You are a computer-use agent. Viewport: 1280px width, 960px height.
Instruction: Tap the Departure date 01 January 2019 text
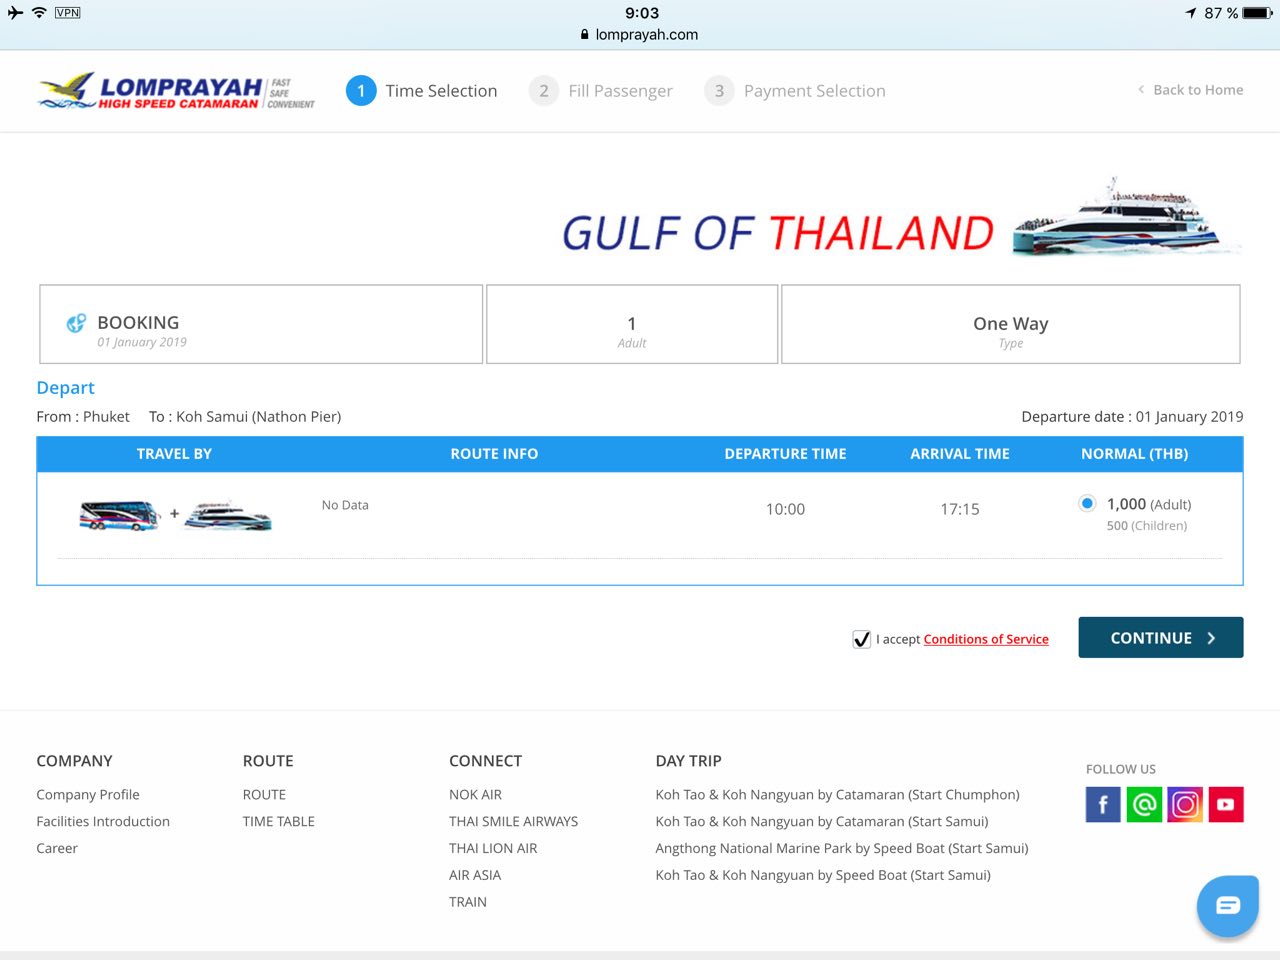click(1132, 417)
